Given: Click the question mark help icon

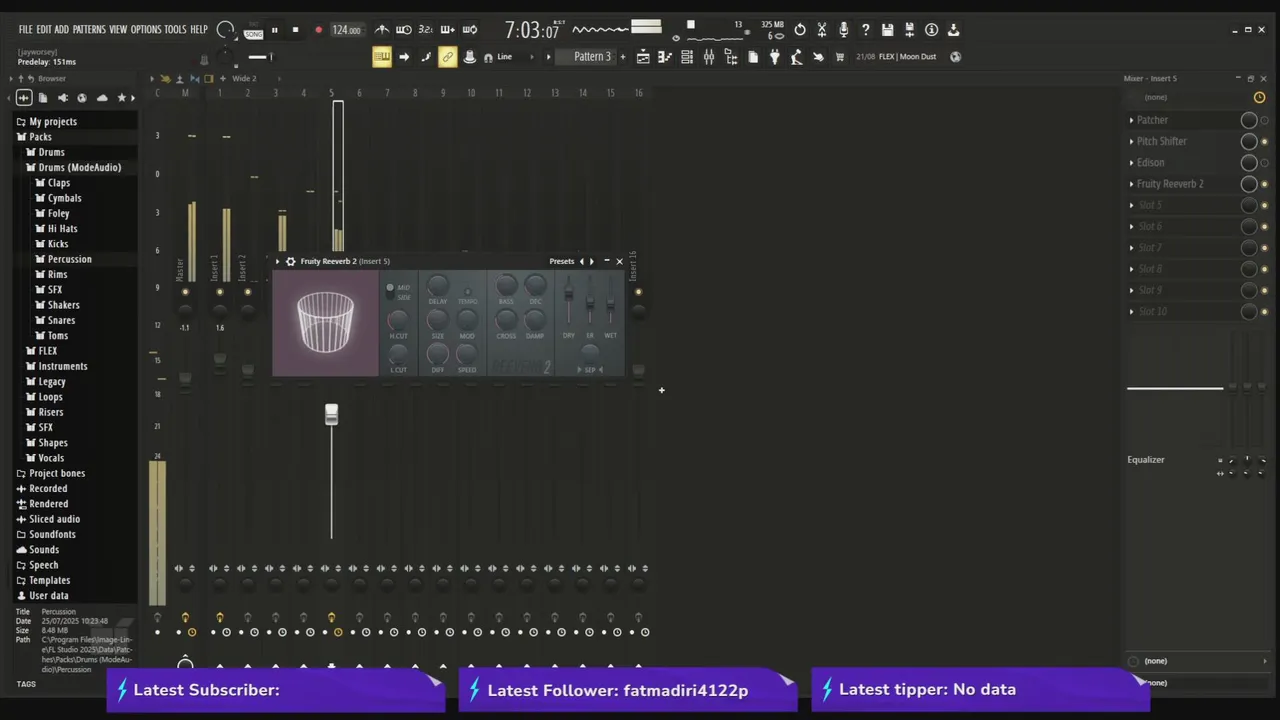Looking at the screenshot, I should point(866,30).
